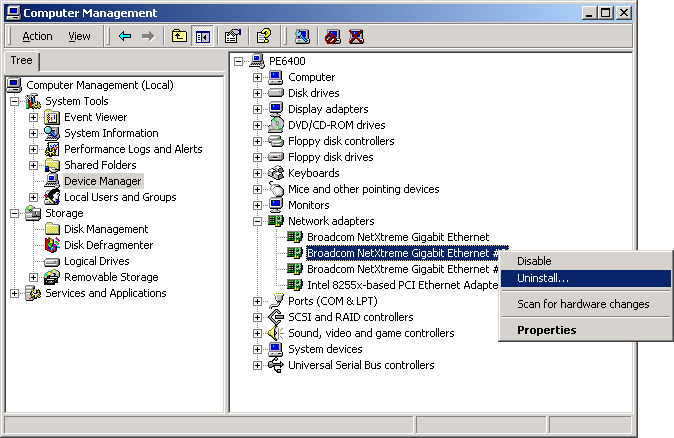This screenshot has width=674, height=438.
Task: Expand the System devices node
Action: click(257, 349)
